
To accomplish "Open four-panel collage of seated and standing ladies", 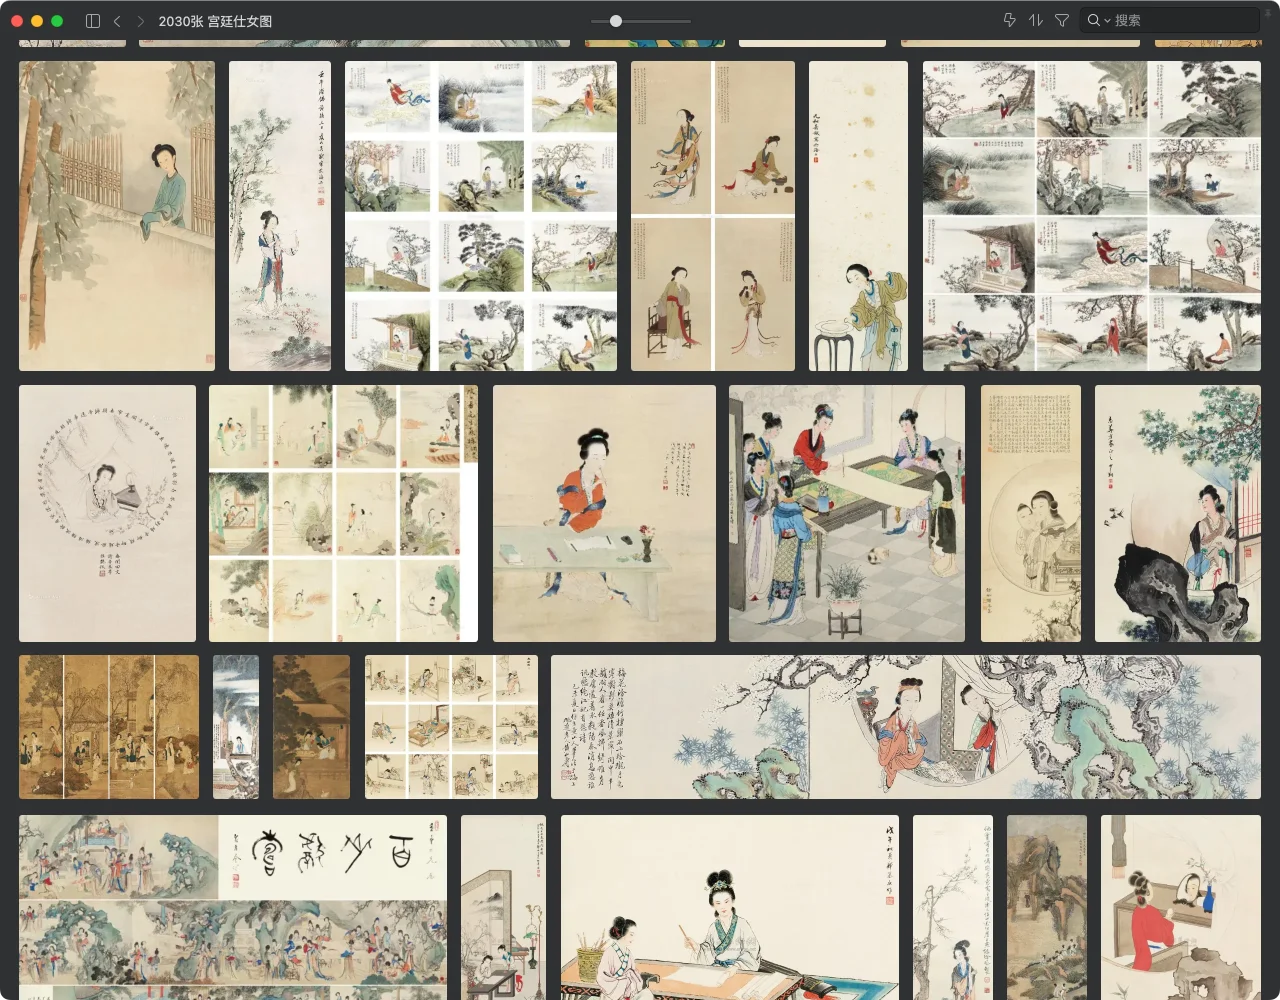I will coord(713,216).
